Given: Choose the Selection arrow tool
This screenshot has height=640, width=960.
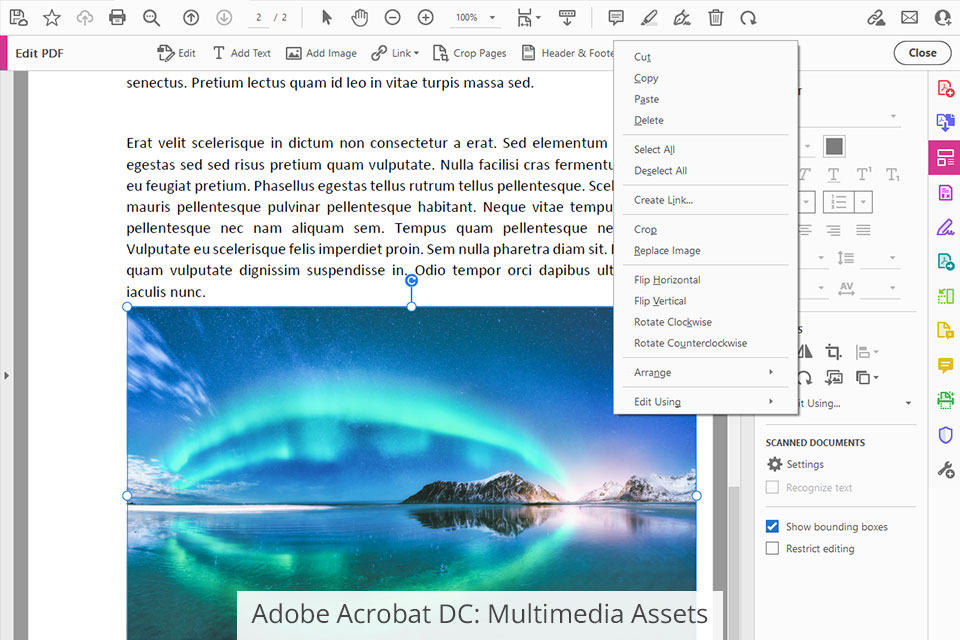Looking at the screenshot, I should (x=326, y=18).
